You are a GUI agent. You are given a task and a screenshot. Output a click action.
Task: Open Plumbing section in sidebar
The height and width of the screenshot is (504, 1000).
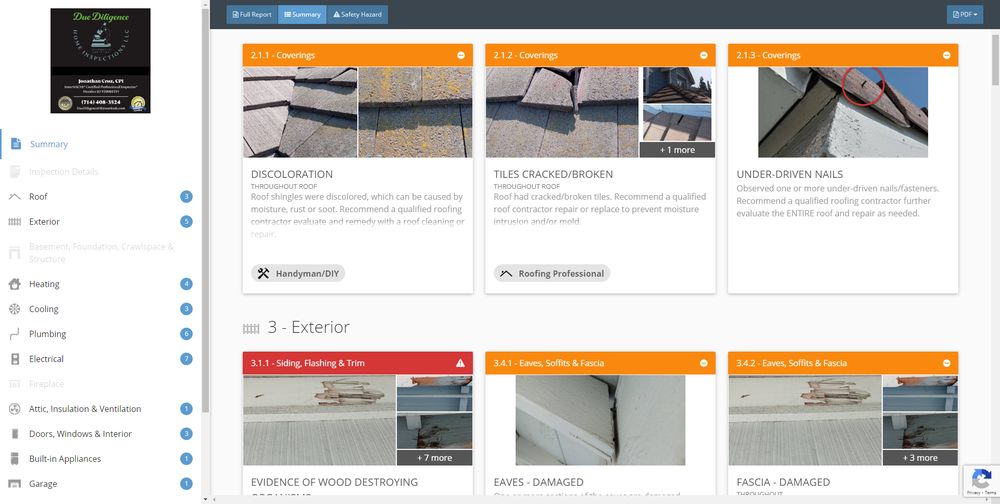coord(101,334)
